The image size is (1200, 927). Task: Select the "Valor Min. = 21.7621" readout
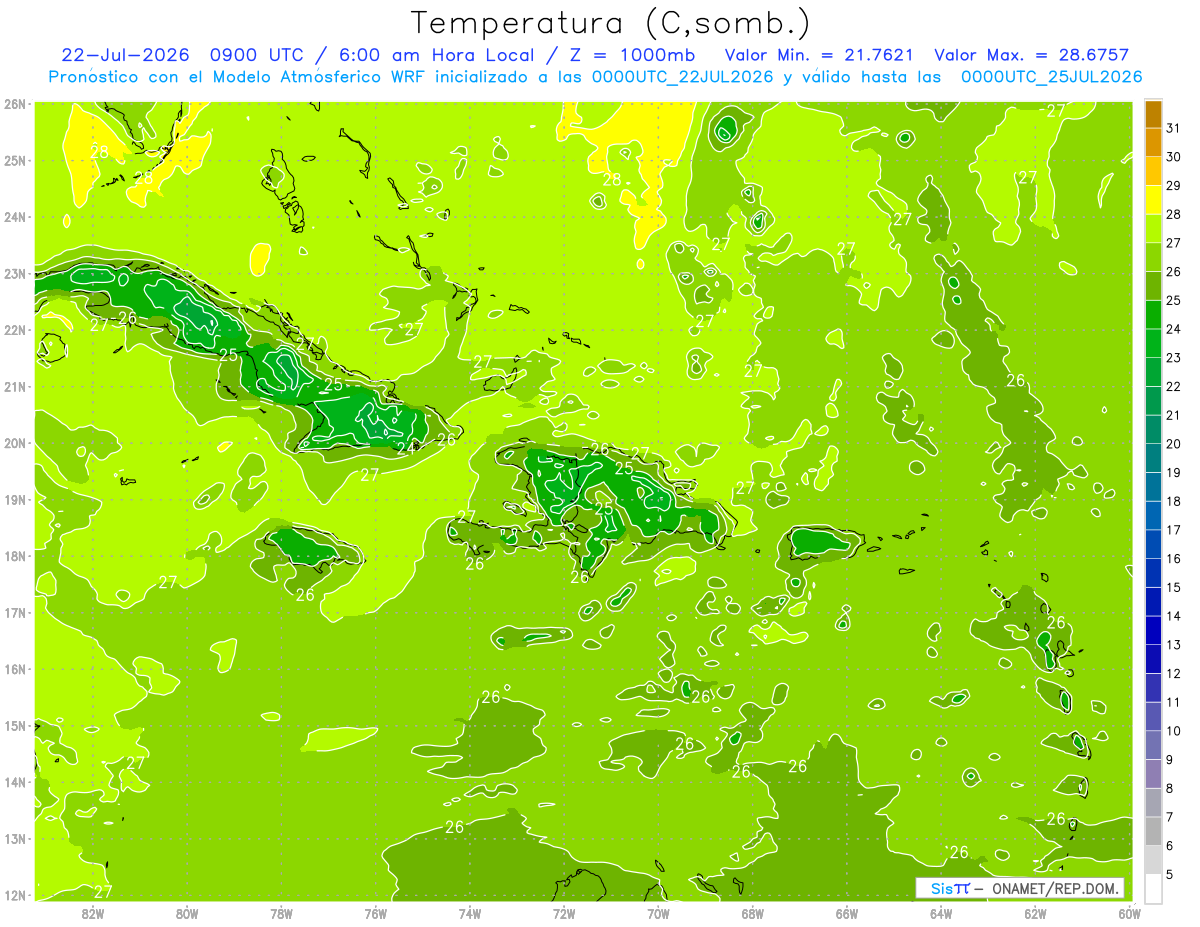tap(820, 55)
